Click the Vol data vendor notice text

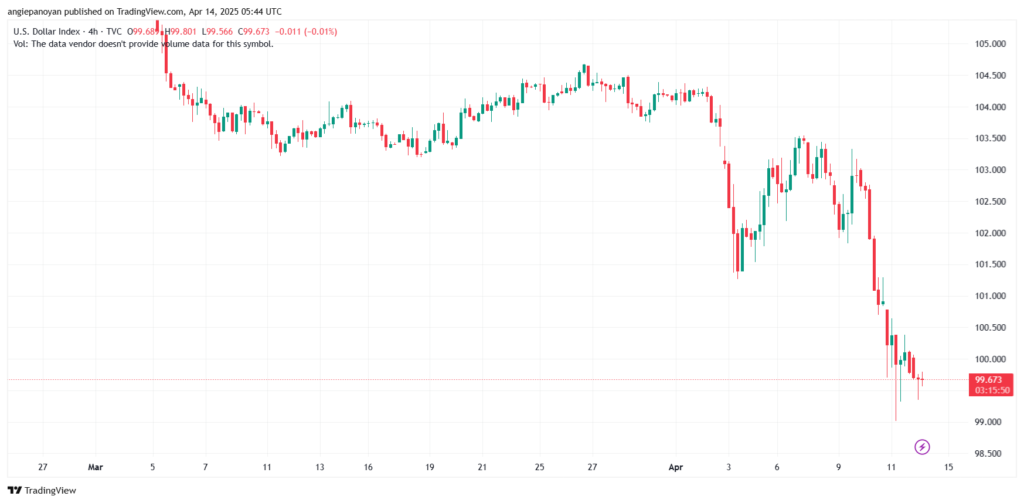click(141, 44)
